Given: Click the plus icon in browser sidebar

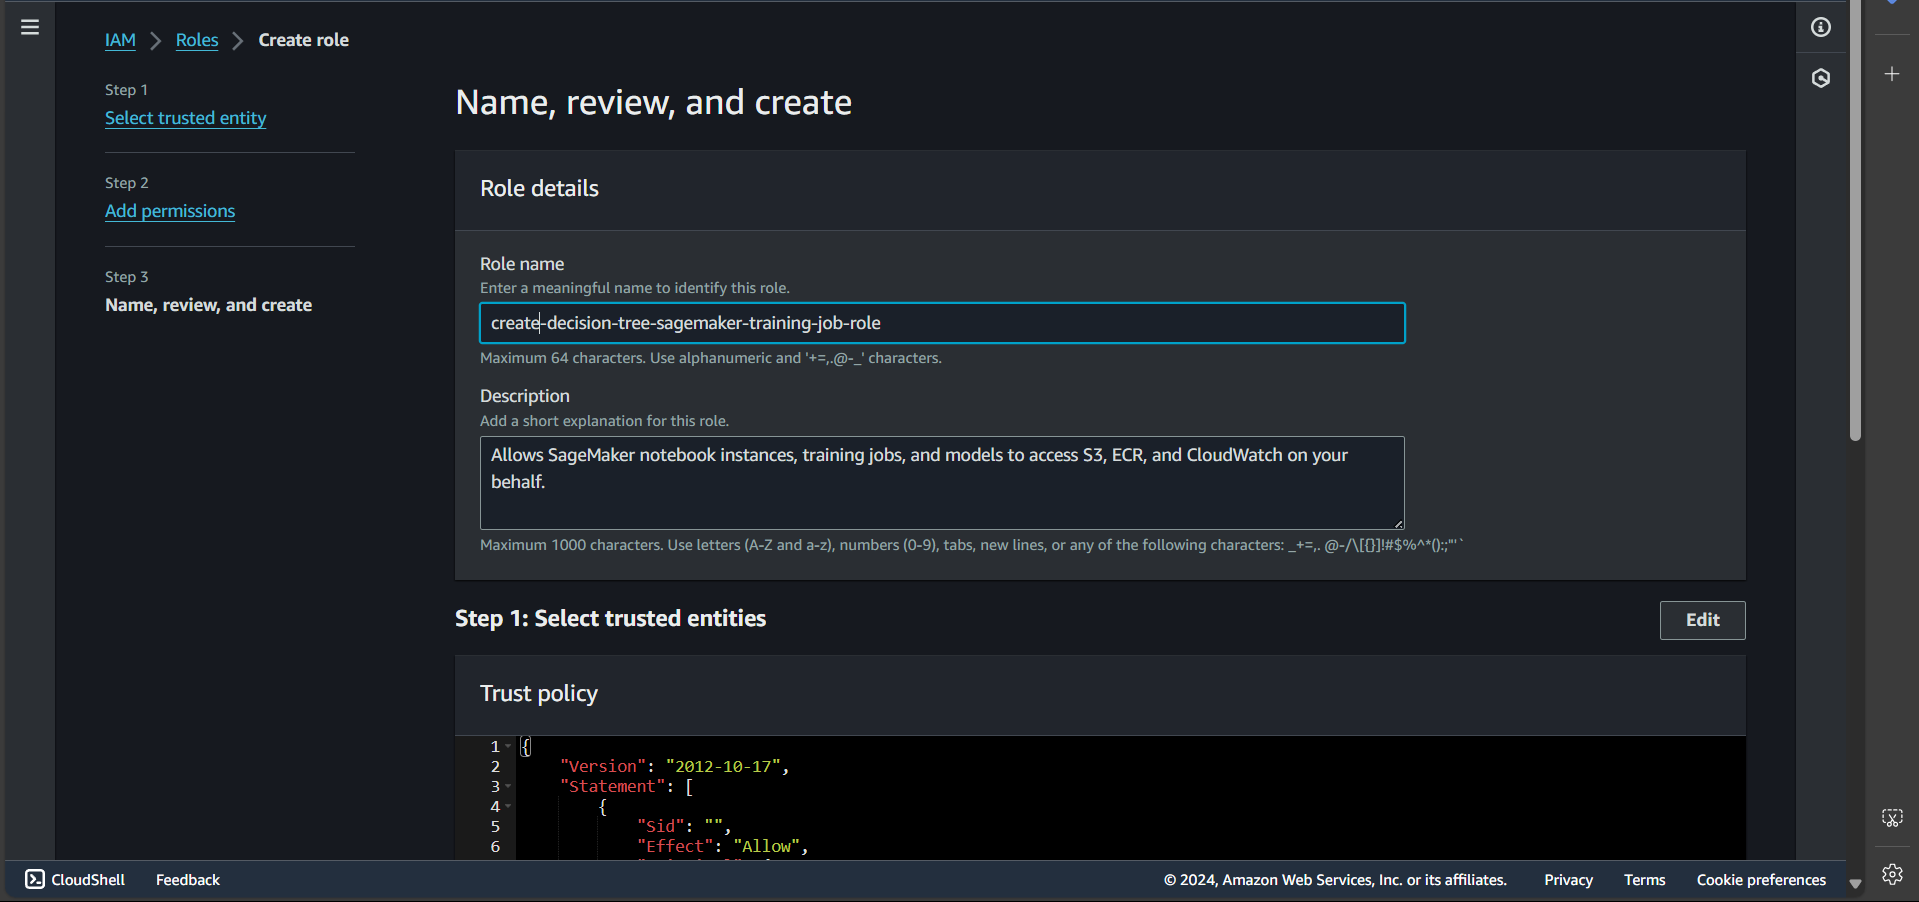Looking at the screenshot, I should pos(1891,74).
